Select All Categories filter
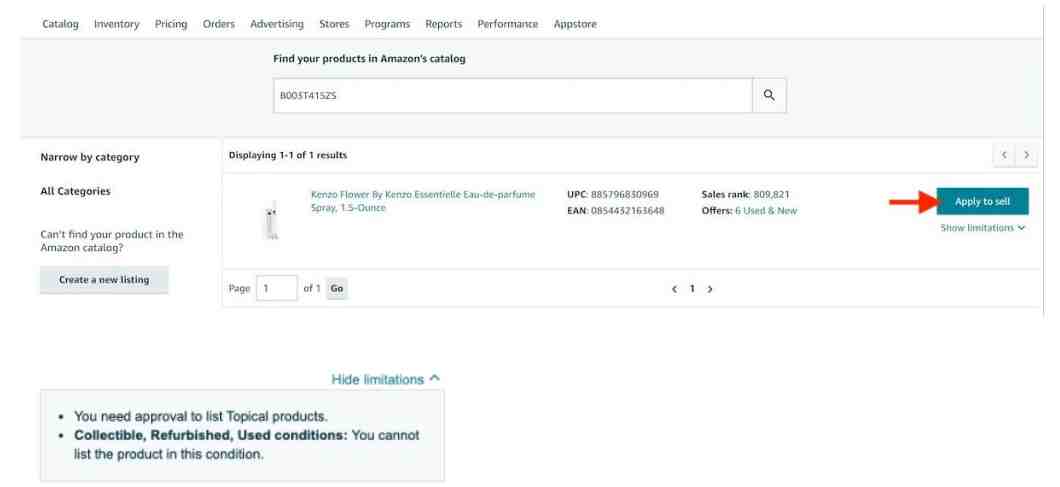 click(x=75, y=191)
